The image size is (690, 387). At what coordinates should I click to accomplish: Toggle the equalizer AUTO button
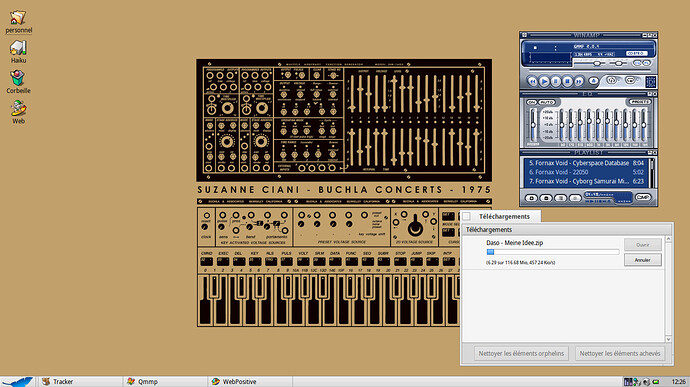[x=547, y=102]
